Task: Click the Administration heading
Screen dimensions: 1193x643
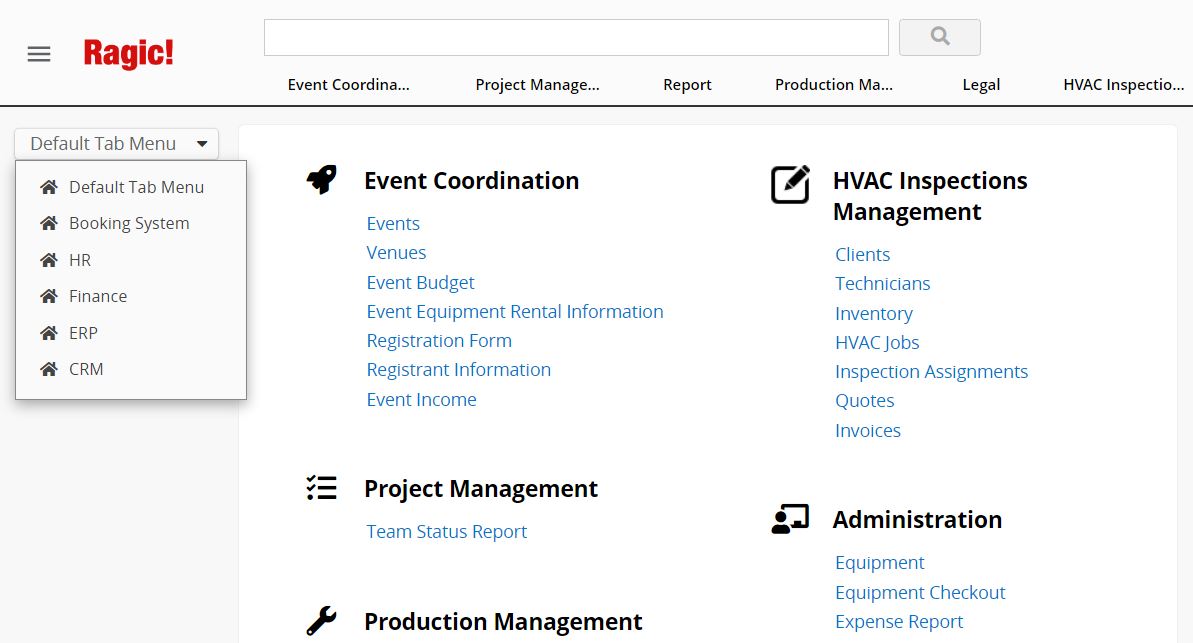Action: pyautogui.click(x=917, y=520)
